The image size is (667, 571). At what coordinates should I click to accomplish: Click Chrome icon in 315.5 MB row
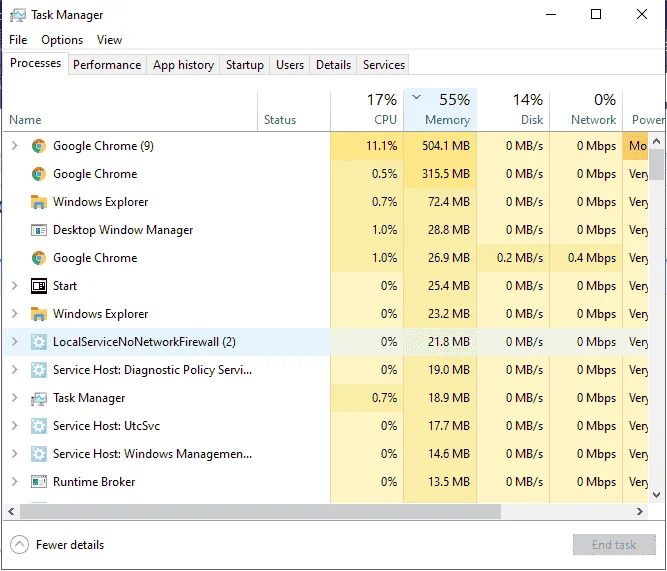[x=39, y=174]
